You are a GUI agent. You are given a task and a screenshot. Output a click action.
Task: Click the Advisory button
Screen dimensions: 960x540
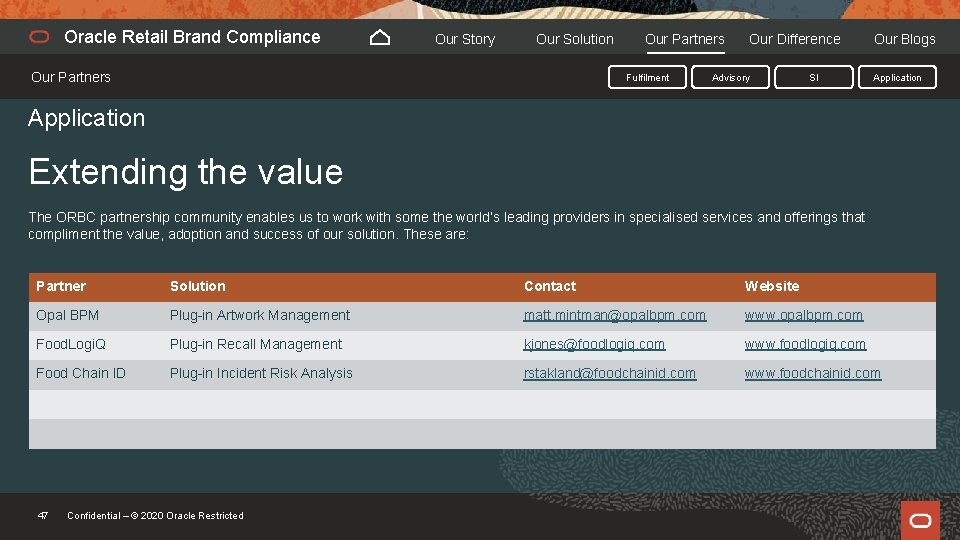[x=730, y=77]
